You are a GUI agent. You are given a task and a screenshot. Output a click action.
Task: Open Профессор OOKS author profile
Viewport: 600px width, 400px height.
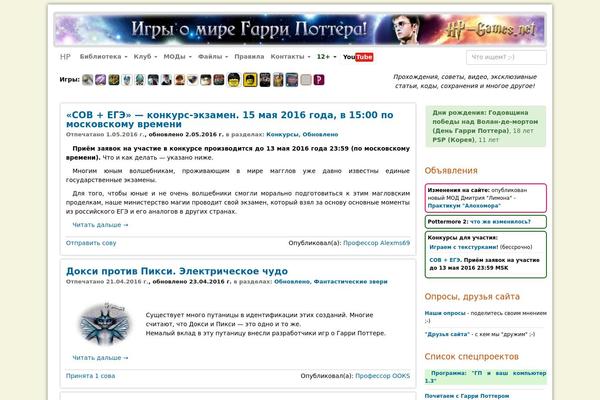point(383,376)
